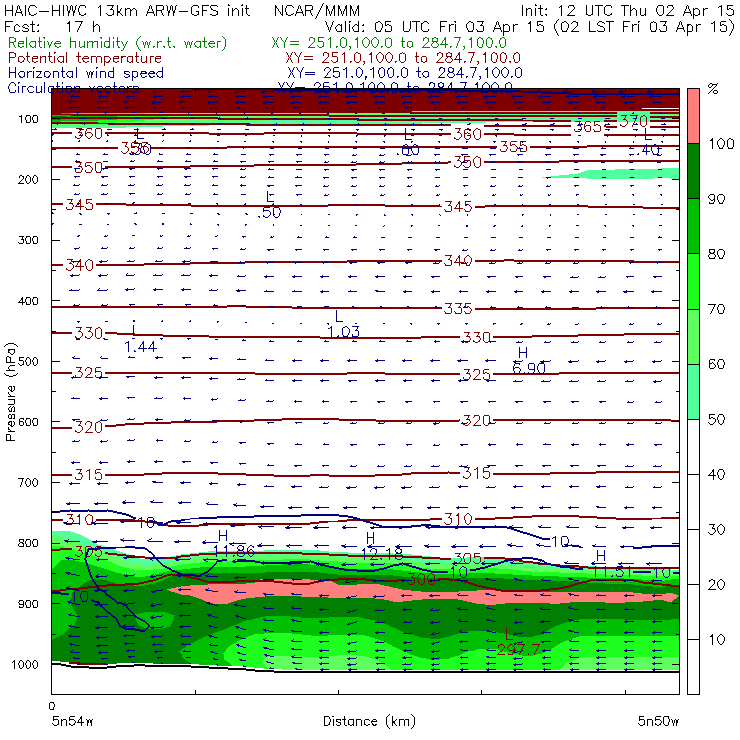Click the '10' colorbar label
This screenshot has width=740, height=740.
point(716,640)
